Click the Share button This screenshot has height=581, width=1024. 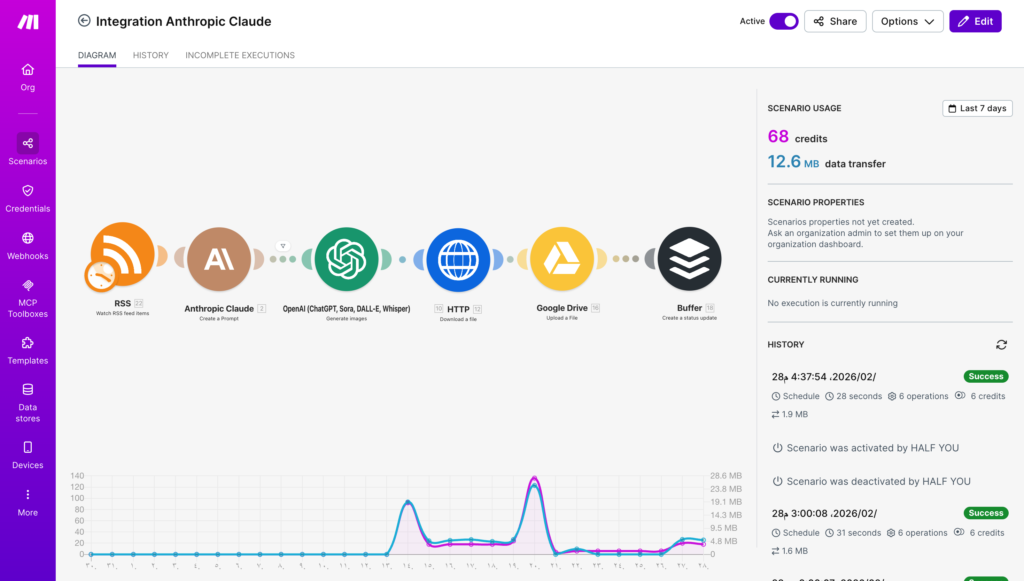[835, 21]
